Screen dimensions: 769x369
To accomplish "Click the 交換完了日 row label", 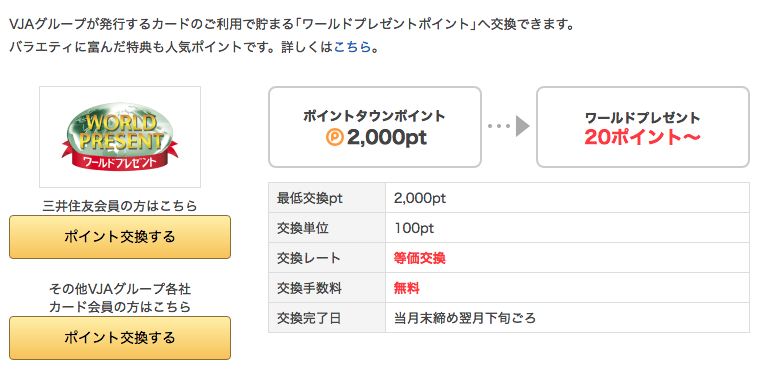I will tap(308, 318).
